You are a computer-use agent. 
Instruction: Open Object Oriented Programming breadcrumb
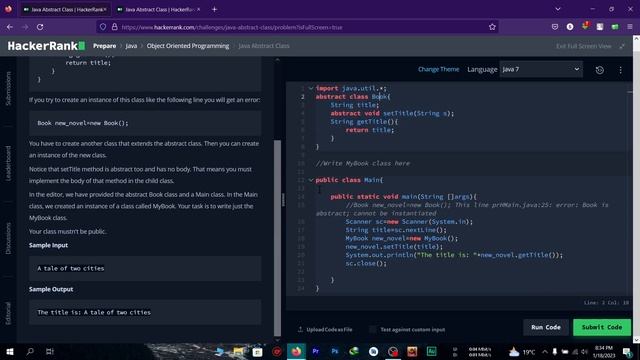[188, 46]
